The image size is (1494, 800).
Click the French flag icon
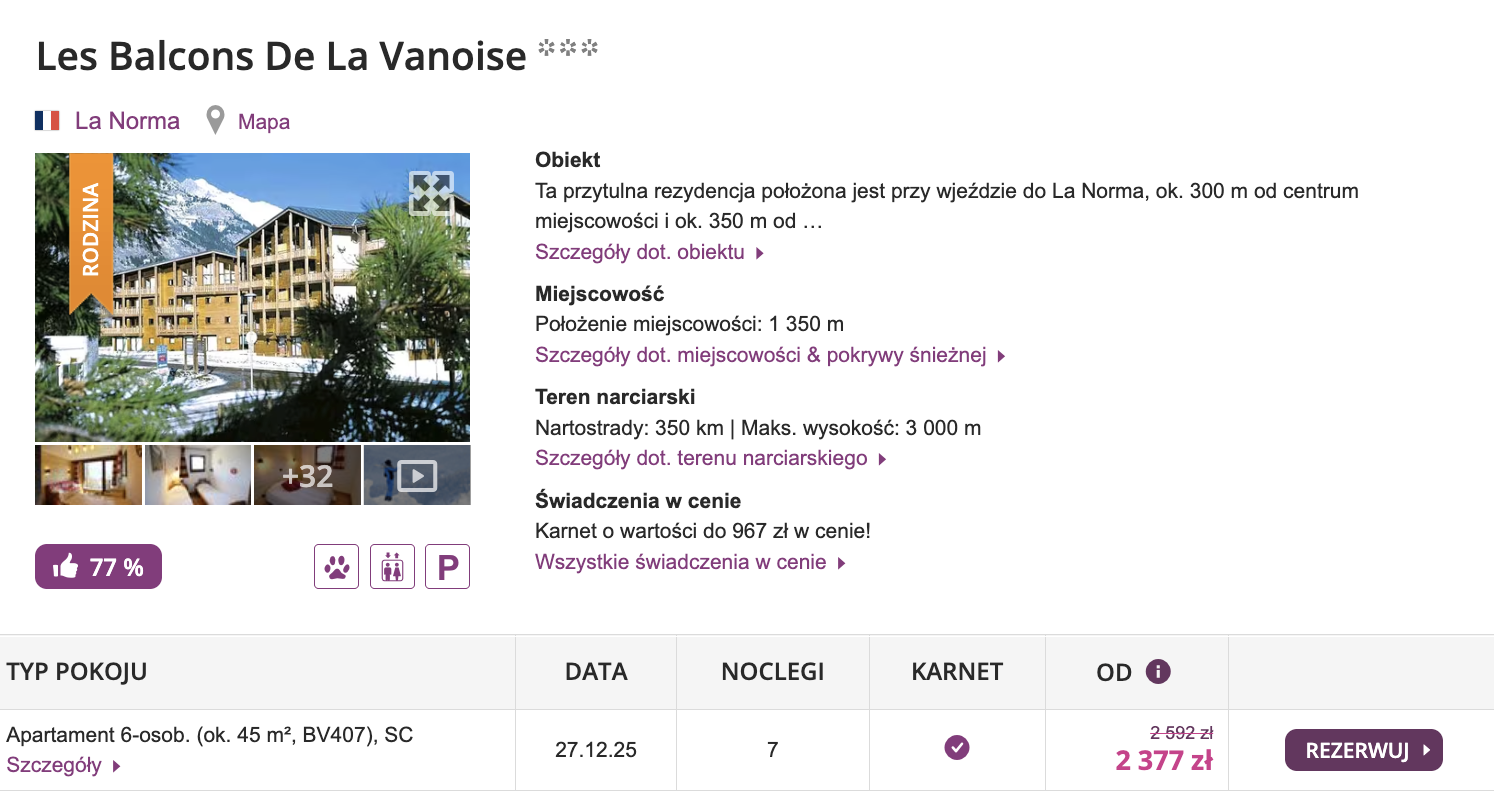pyautogui.click(x=47, y=122)
